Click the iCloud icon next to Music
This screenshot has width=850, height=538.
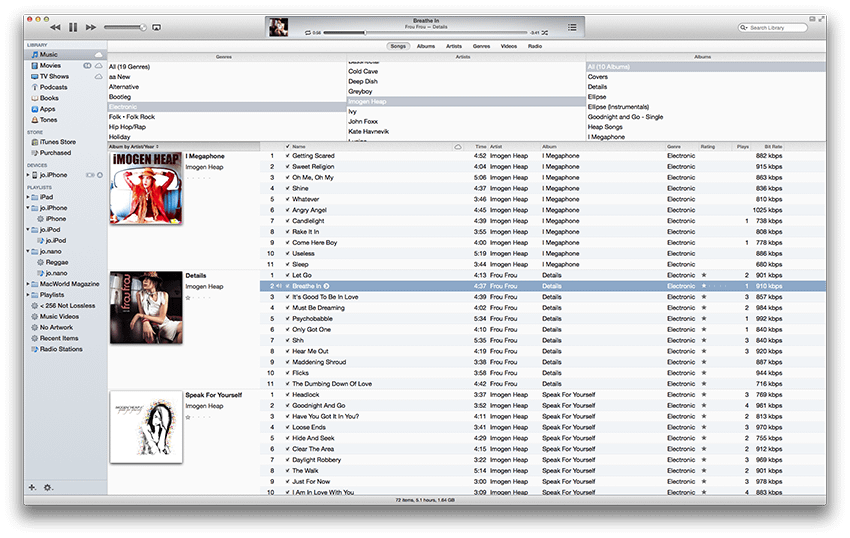[x=99, y=54]
